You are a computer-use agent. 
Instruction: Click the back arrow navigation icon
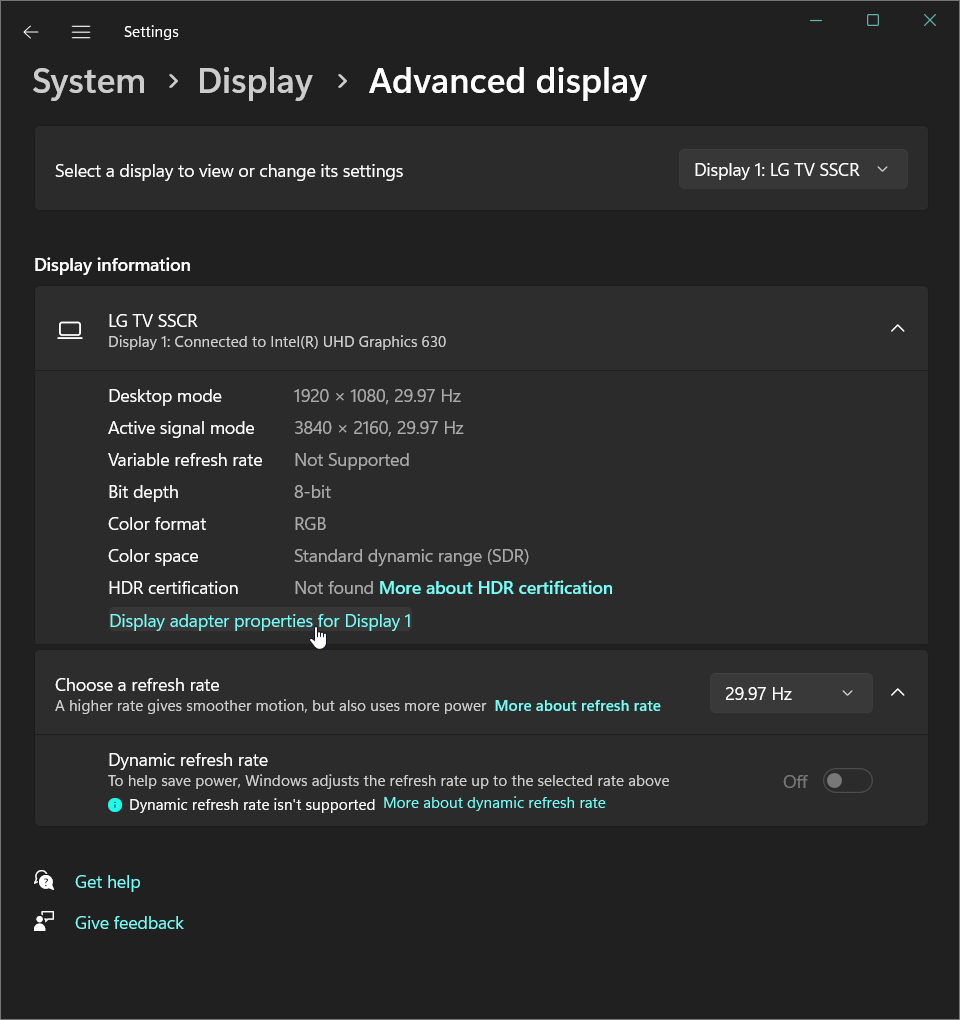[30, 31]
